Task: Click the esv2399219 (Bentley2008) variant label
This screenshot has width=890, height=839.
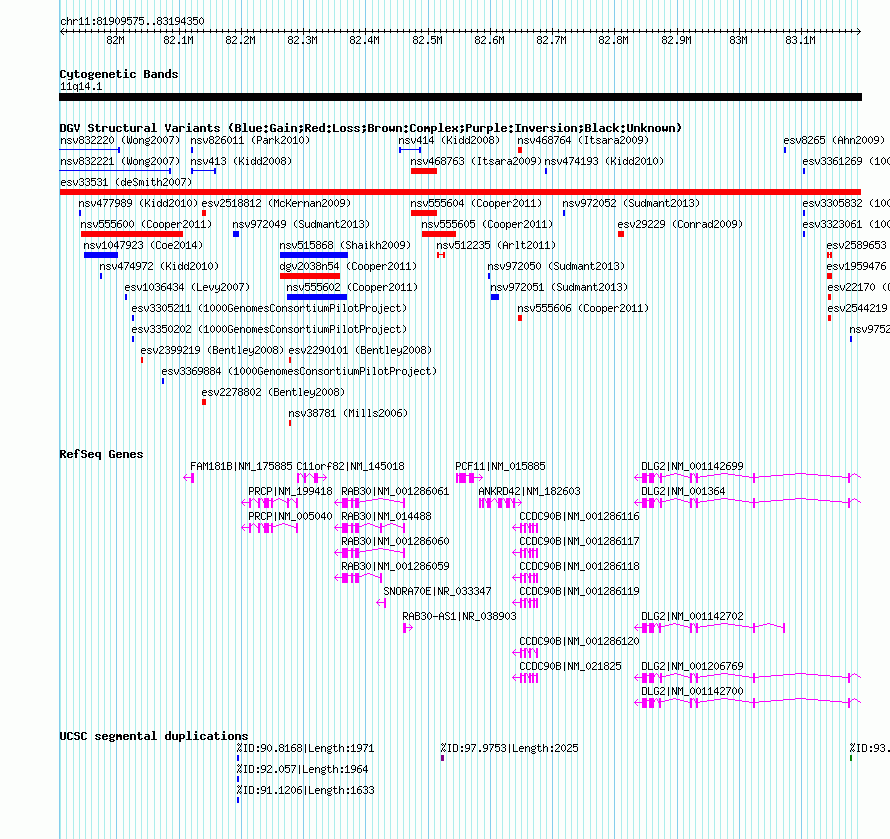Action: [x=212, y=350]
